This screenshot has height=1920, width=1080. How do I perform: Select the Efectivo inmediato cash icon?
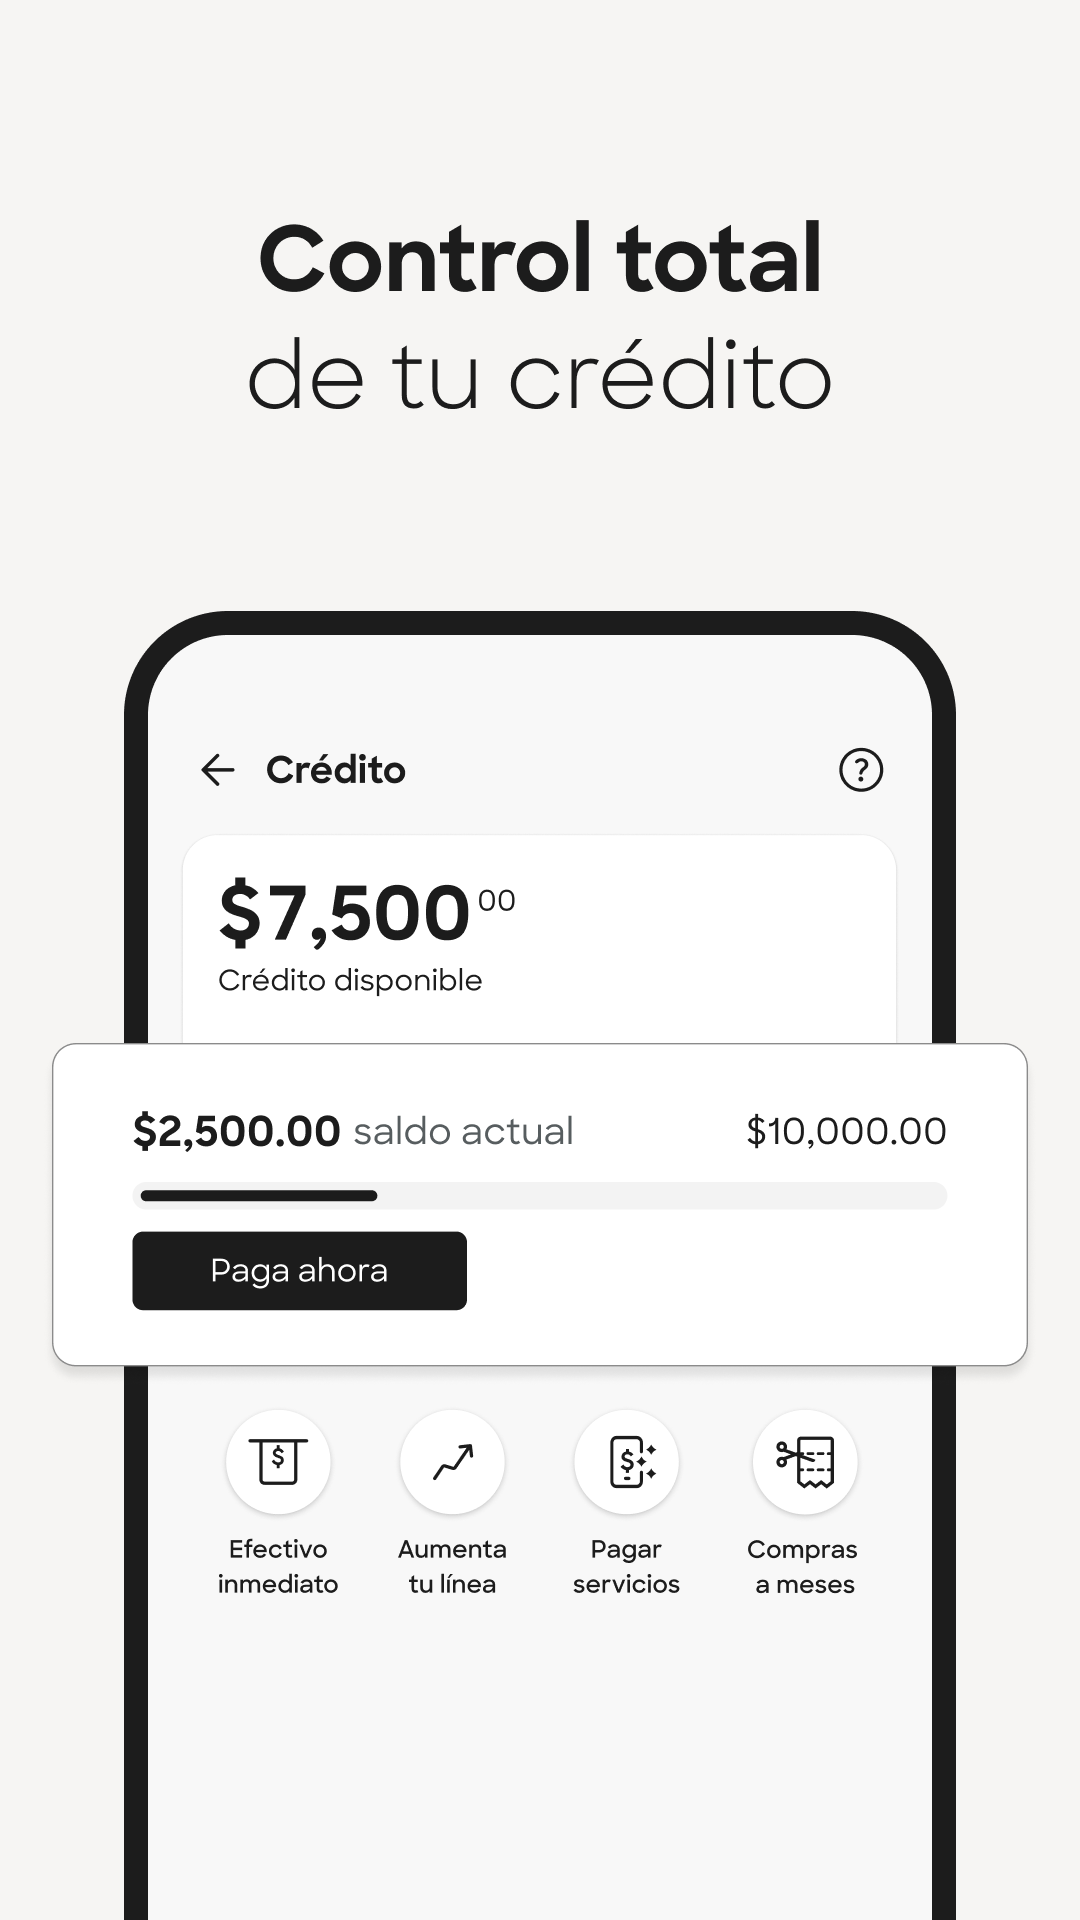(278, 1462)
